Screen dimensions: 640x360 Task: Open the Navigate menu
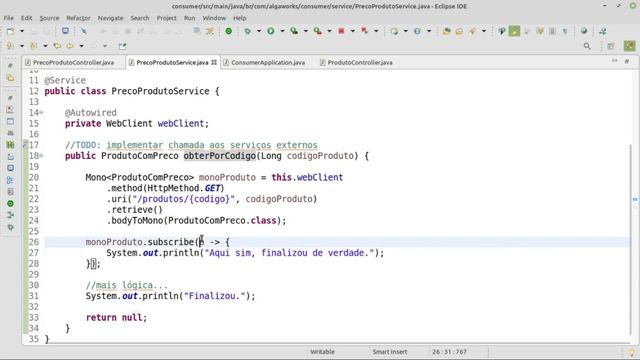point(110,18)
